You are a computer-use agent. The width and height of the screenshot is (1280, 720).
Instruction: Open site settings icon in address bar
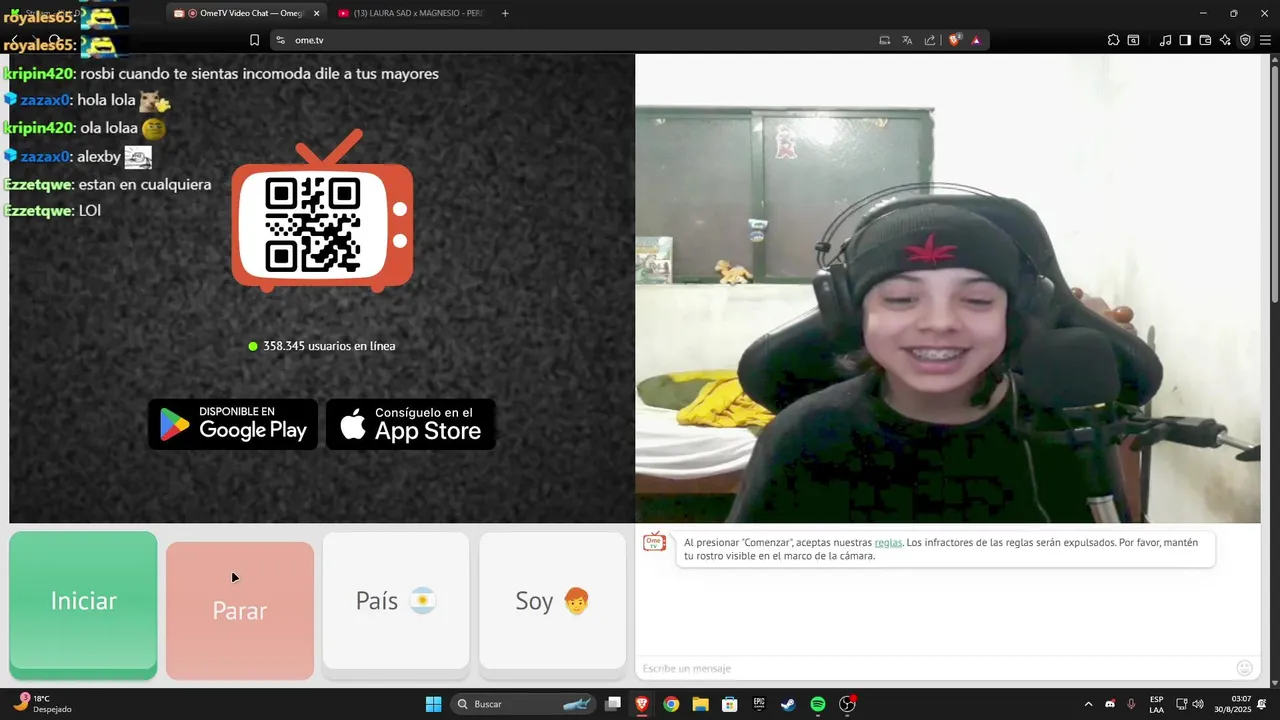(281, 40)
